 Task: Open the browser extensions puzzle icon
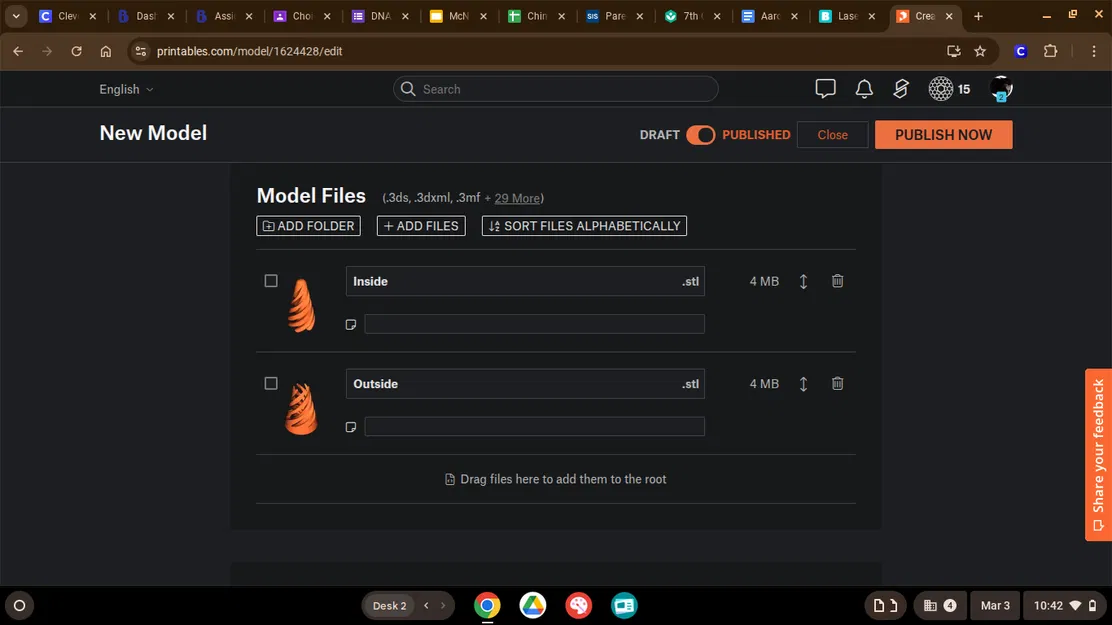pos(1050,51)
